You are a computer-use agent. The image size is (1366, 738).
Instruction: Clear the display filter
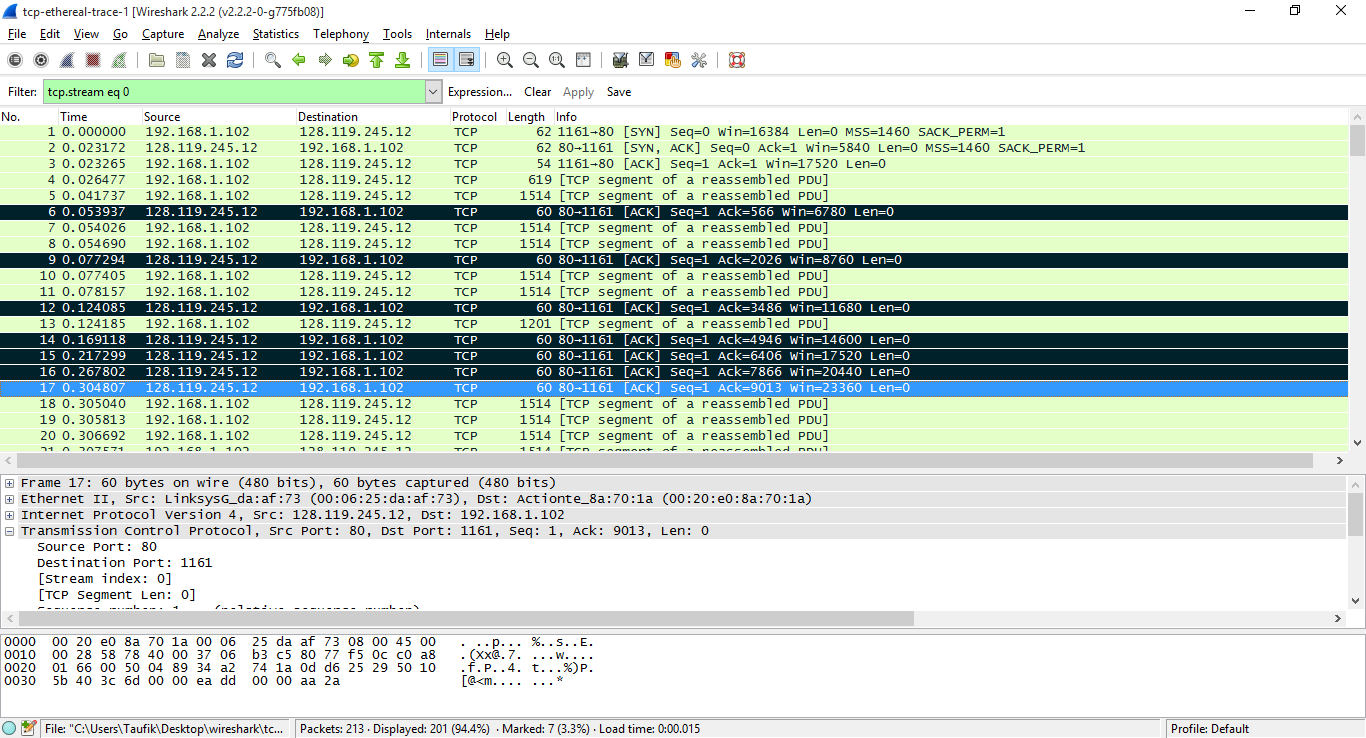pyautogui.click(x=538, y=92)
